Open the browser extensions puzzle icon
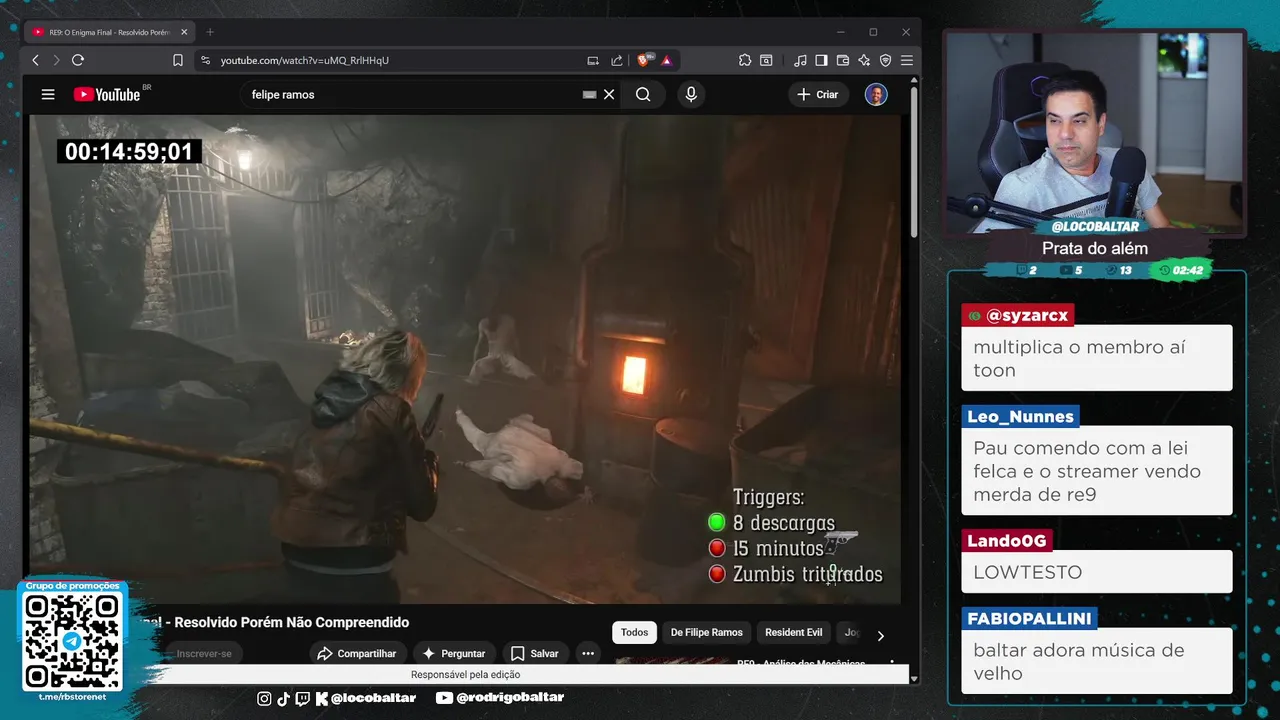 [745, 60]
